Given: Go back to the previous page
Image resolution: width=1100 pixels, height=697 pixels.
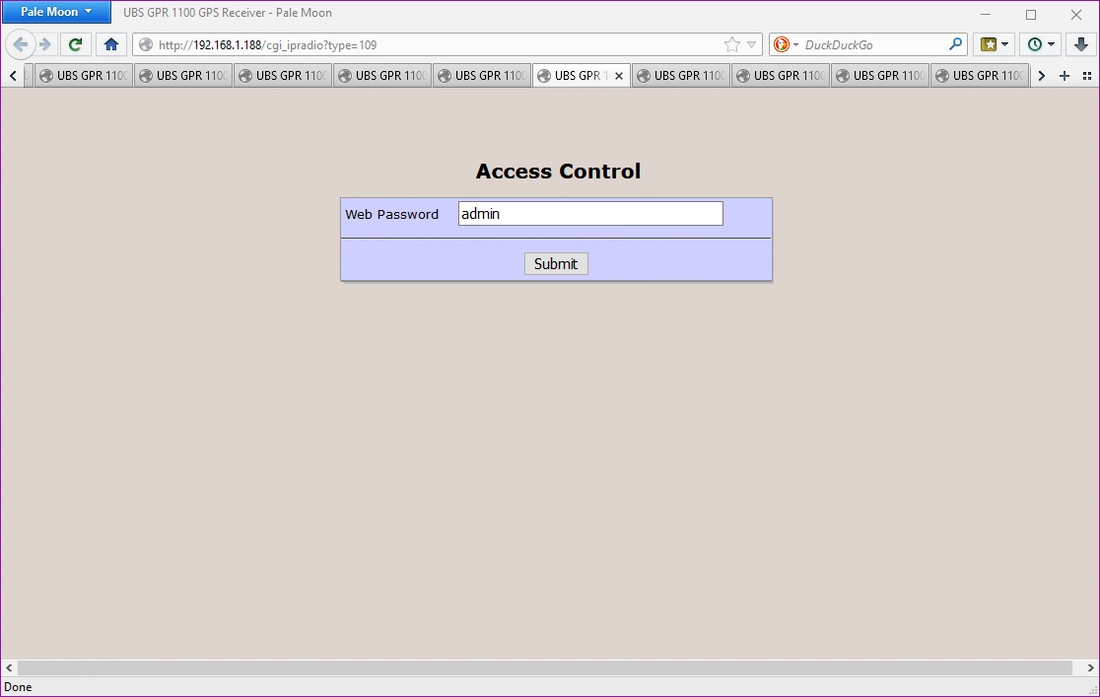Looking at the screenshot, I should [x=20, y=45].
